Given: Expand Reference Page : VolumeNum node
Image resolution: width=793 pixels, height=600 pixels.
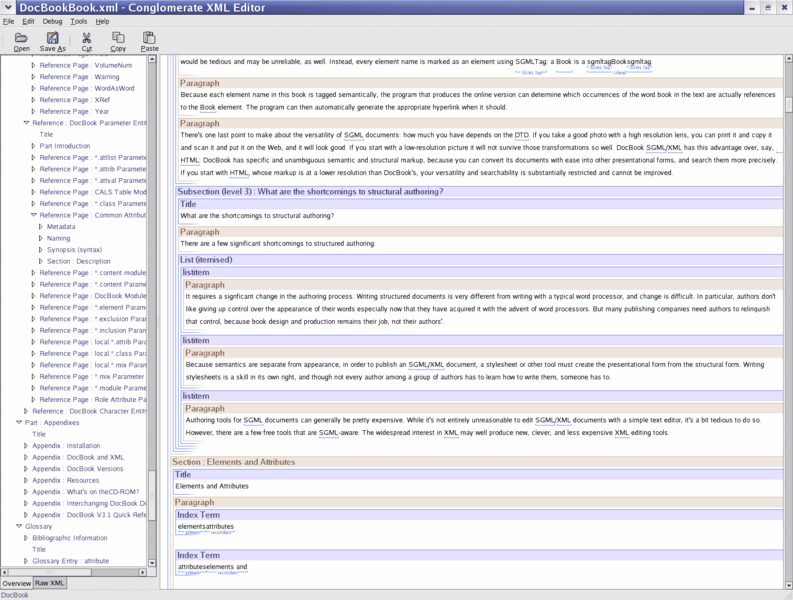Looking at the screenshot, I should click(33, 65).
